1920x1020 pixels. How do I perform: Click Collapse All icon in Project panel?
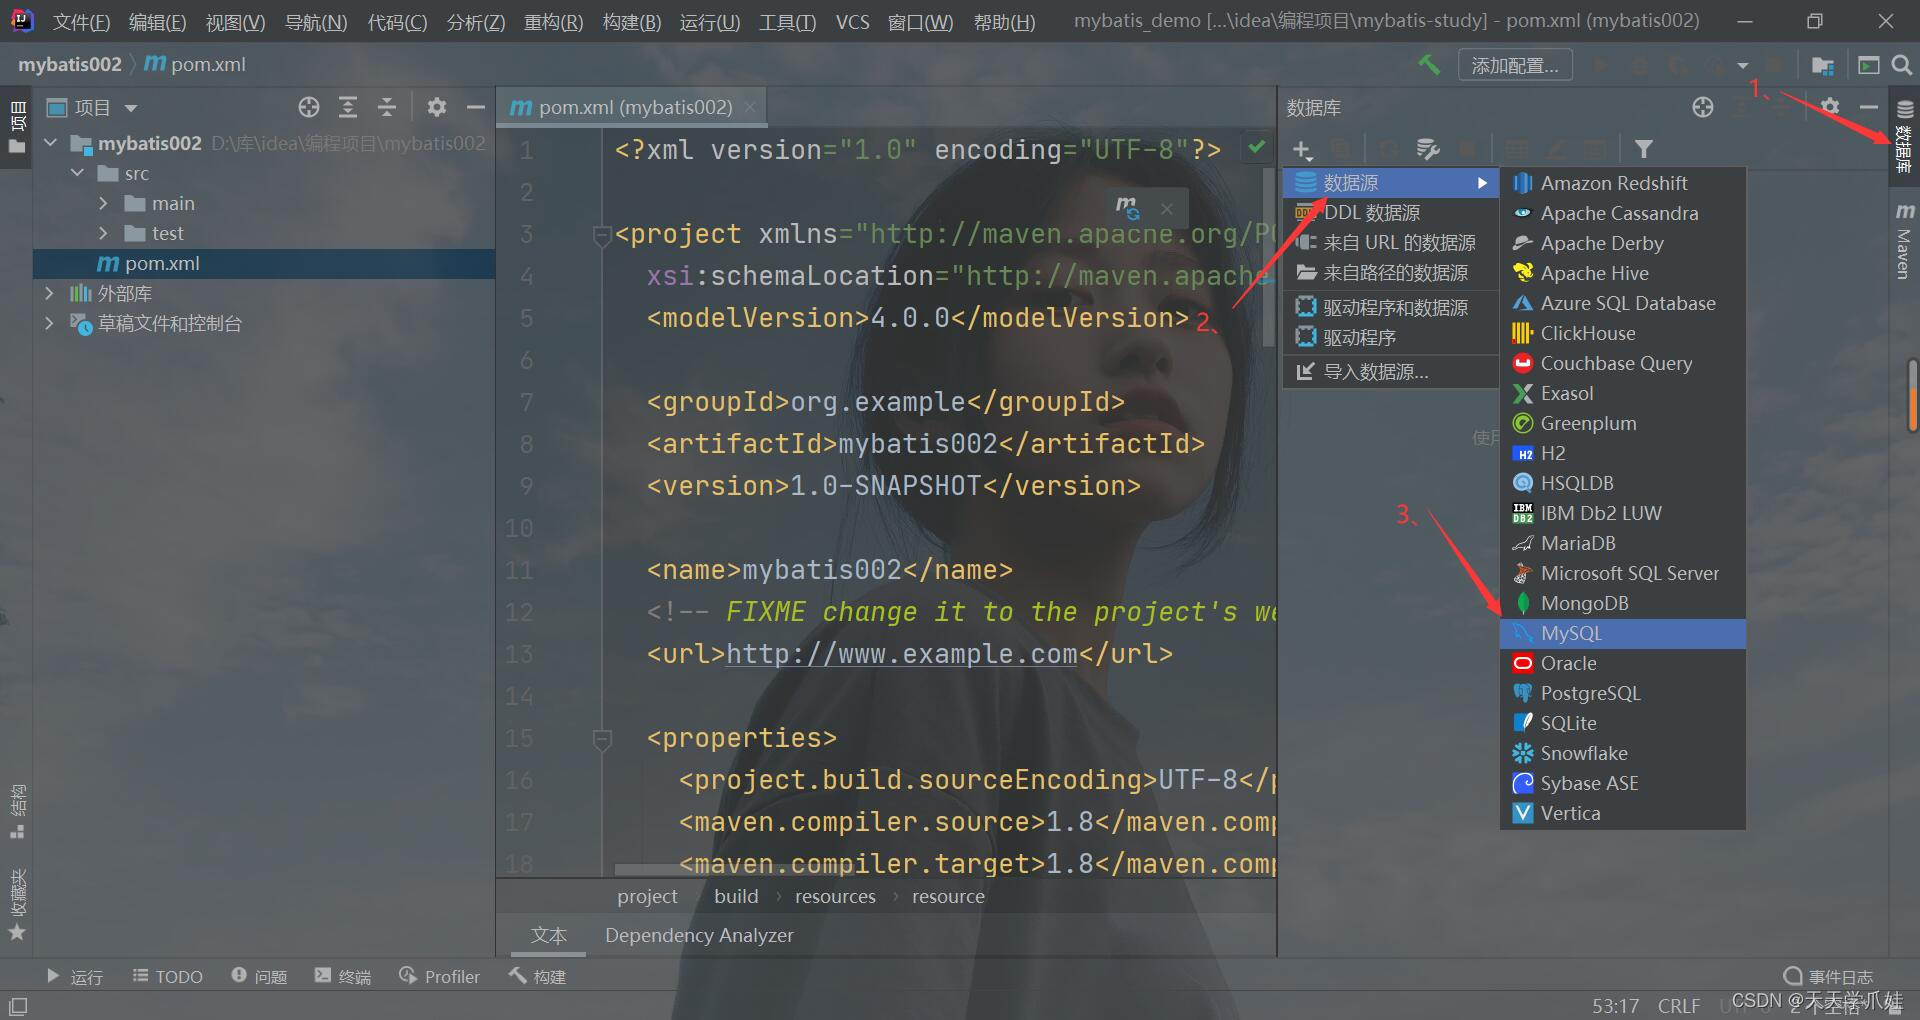coord(387,107)
